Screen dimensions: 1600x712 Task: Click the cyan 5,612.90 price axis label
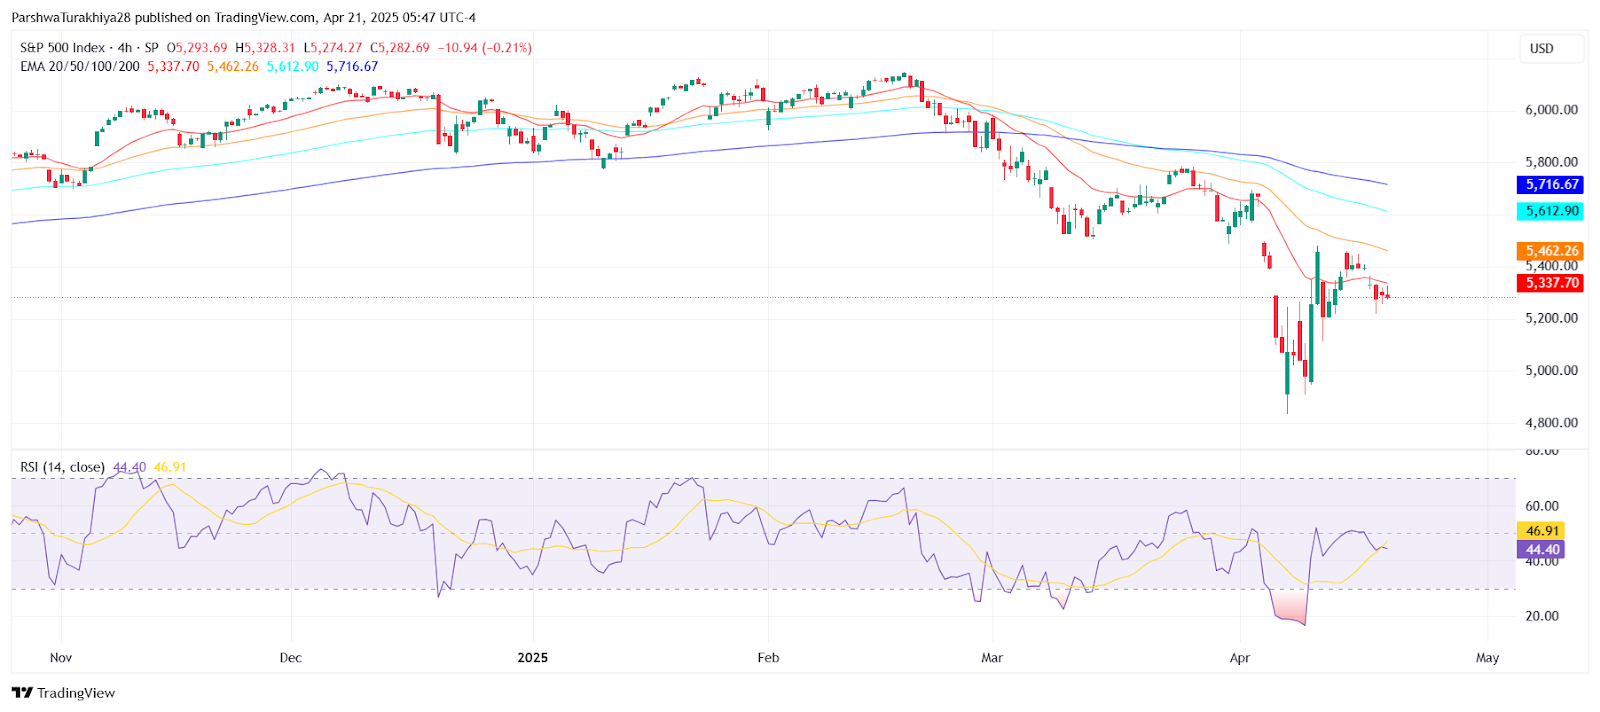[1551, 211]
